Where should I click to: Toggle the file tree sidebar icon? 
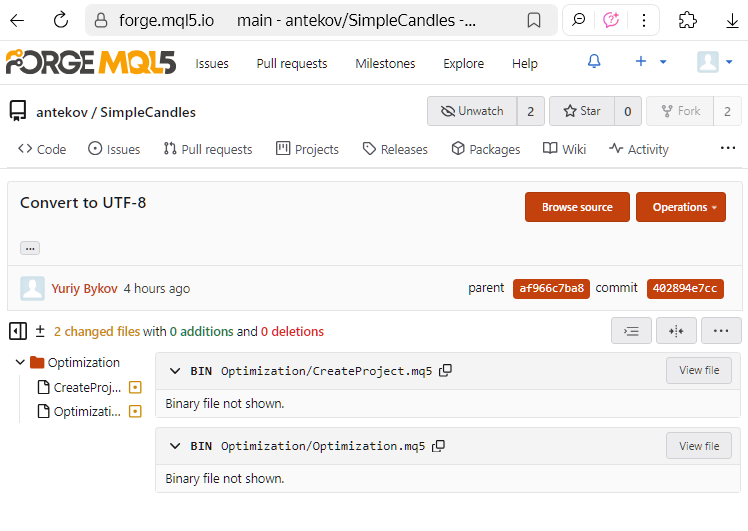click(x=17, y=331)
